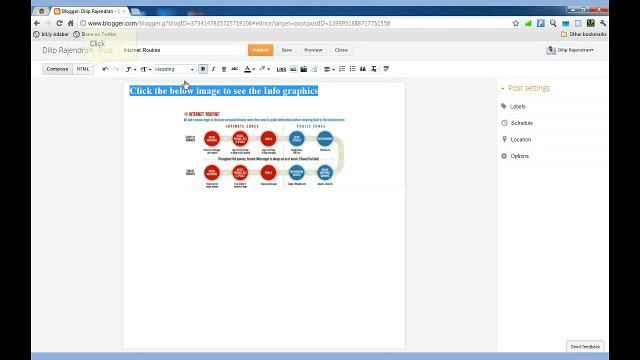
Task: Select the infographic image in the post
Action: (x=264, y=149)
